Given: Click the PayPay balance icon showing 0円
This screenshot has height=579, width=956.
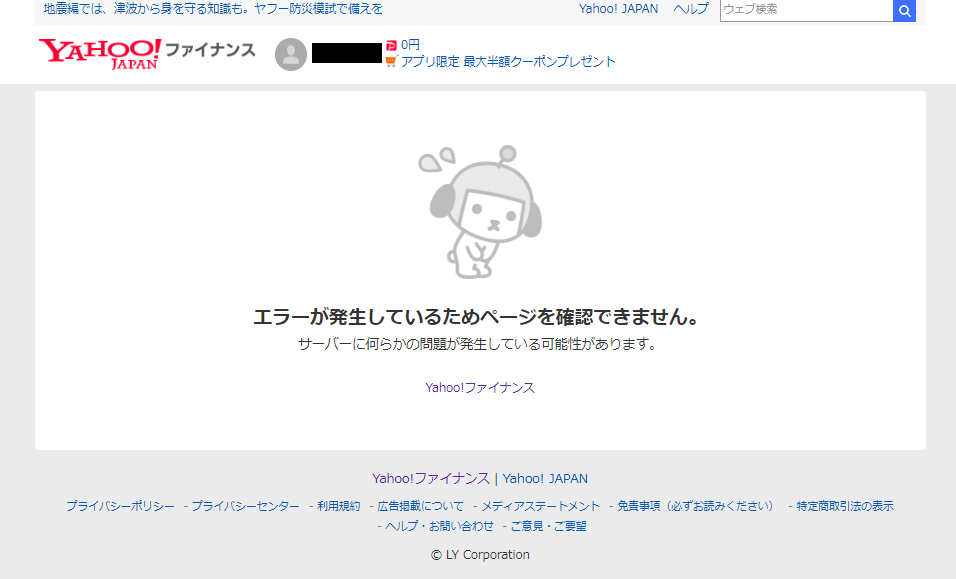Looking at the screenshot, I should pos(391,45).
